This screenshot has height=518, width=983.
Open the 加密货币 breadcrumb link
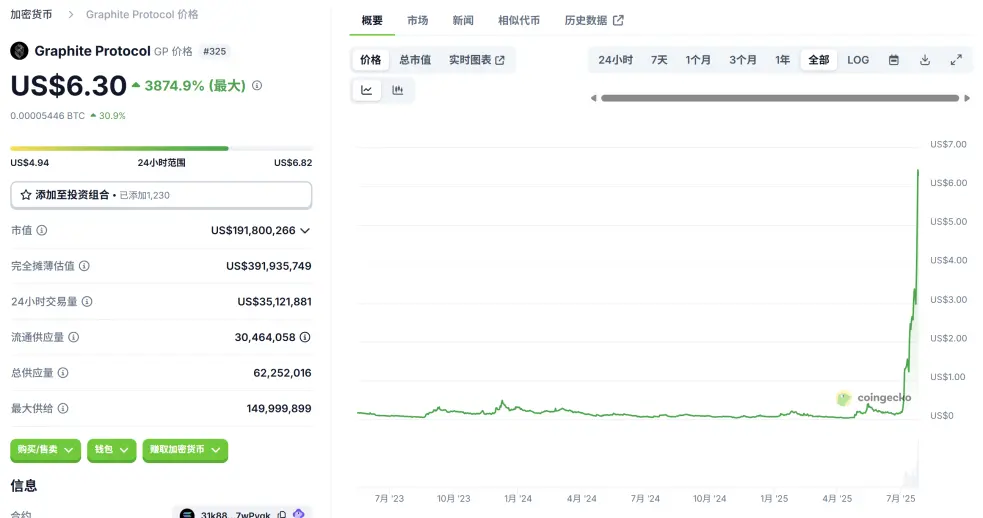(x=33, y=15)
